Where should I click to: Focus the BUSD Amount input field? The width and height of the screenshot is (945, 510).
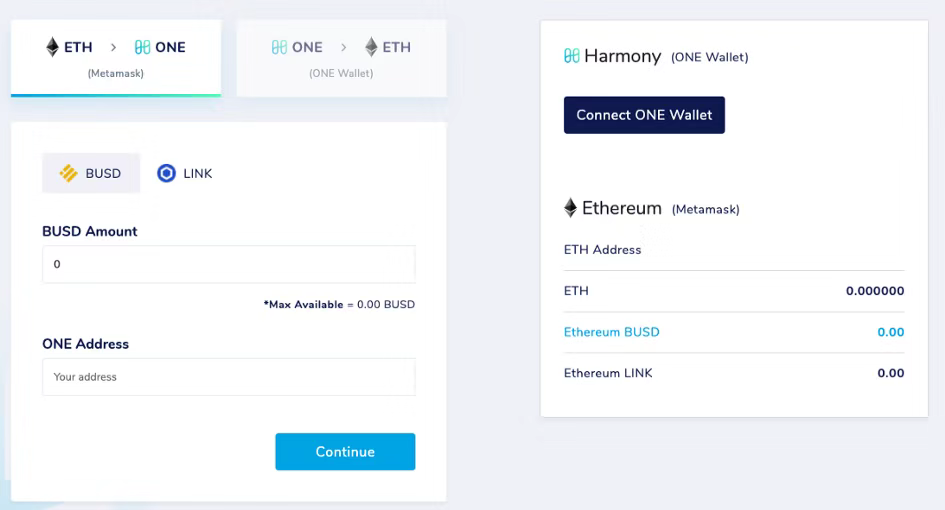click(x=229, y=264)
